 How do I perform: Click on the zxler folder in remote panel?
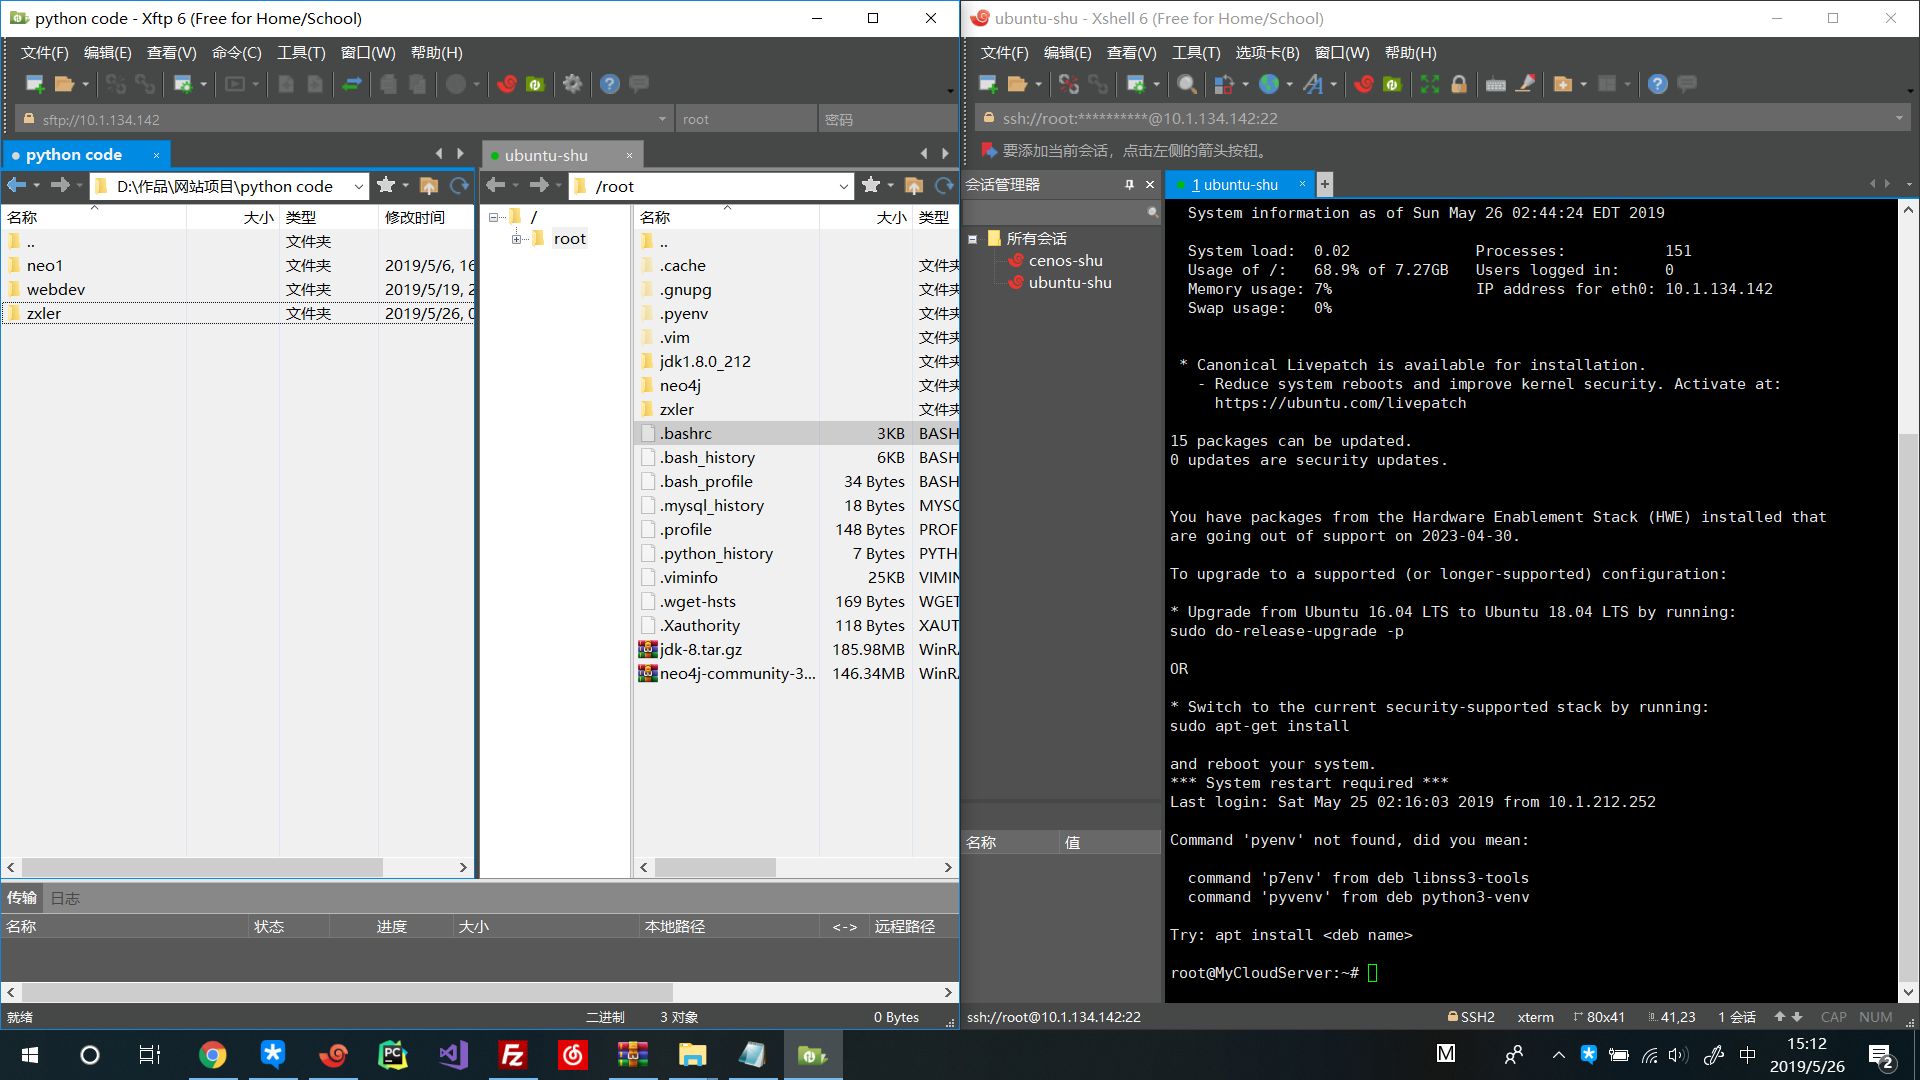coord(678,409)
